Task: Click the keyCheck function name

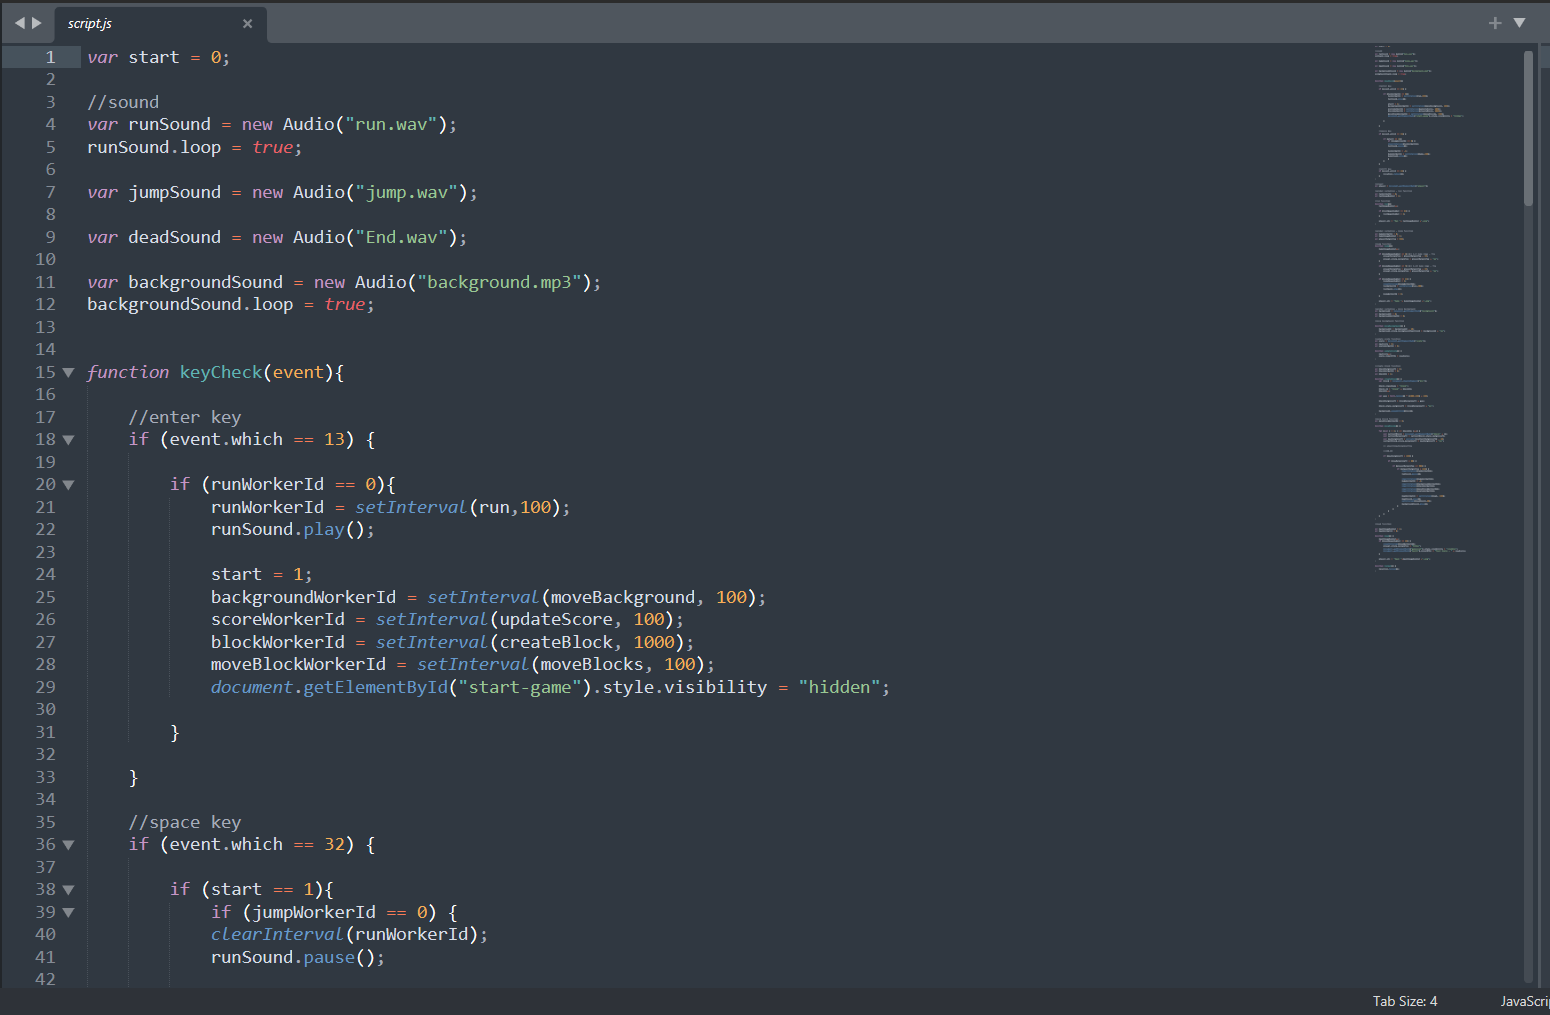Action: (221, 372)
